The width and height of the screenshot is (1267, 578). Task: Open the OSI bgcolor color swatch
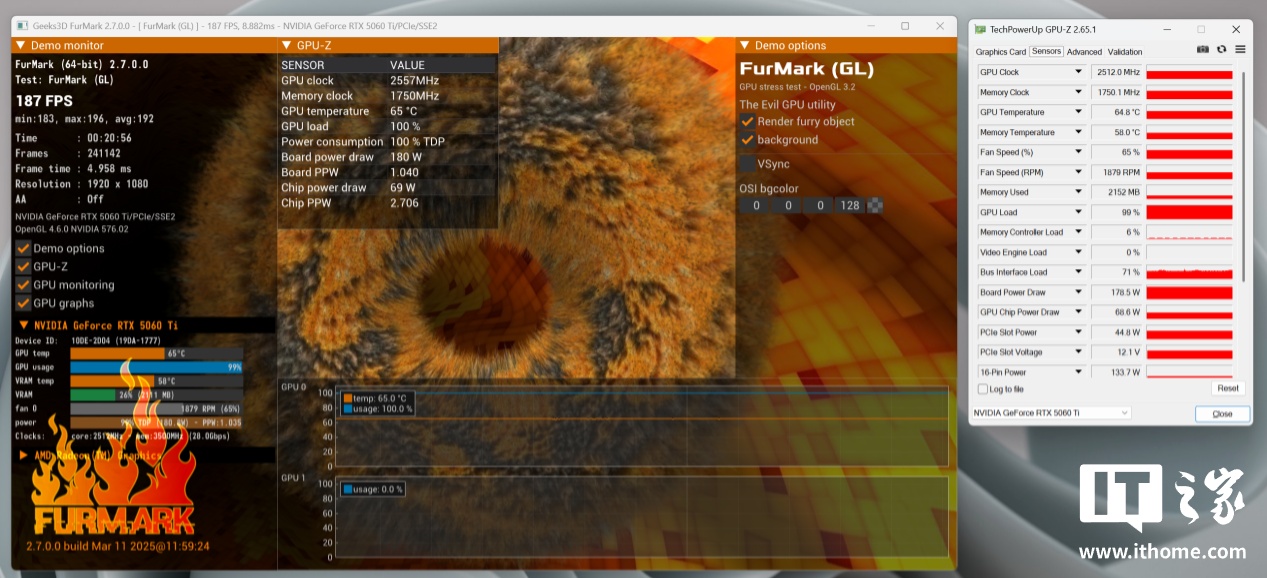click(x=876, y=206)
